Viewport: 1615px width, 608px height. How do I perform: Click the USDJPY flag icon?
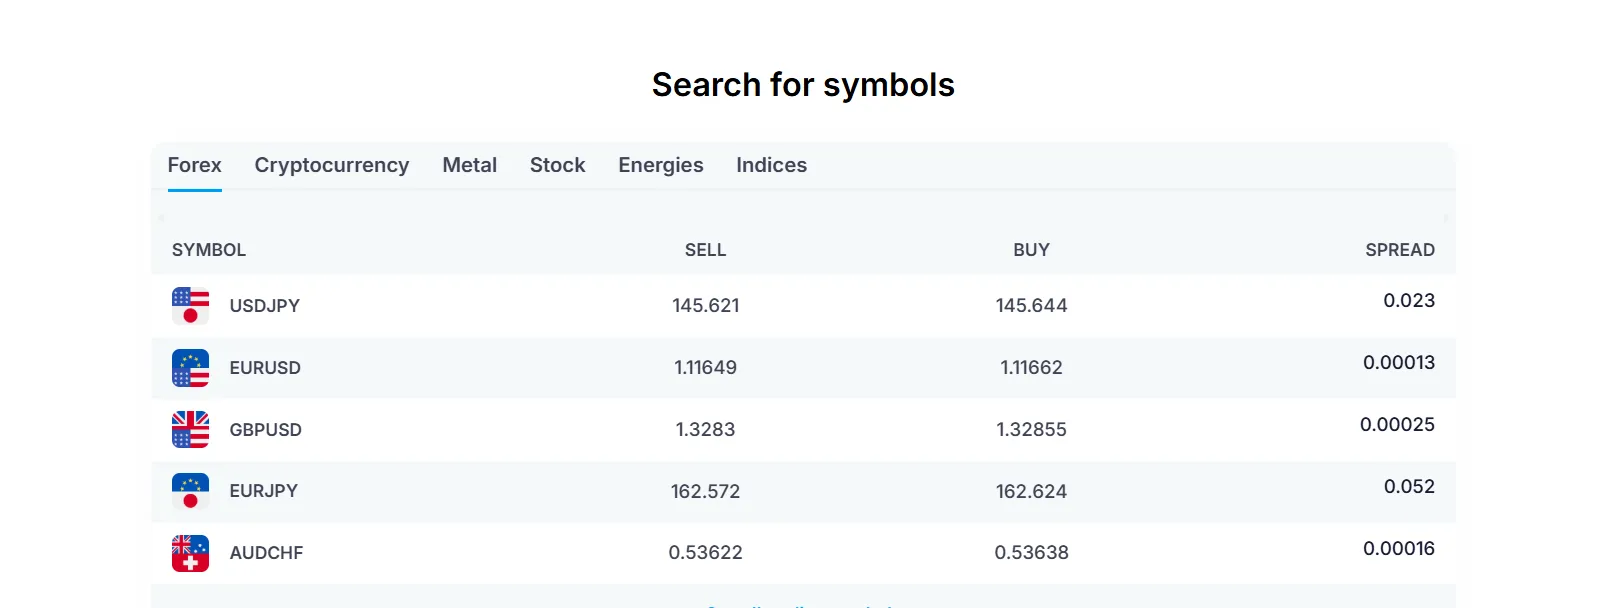[x=190, y=306]
